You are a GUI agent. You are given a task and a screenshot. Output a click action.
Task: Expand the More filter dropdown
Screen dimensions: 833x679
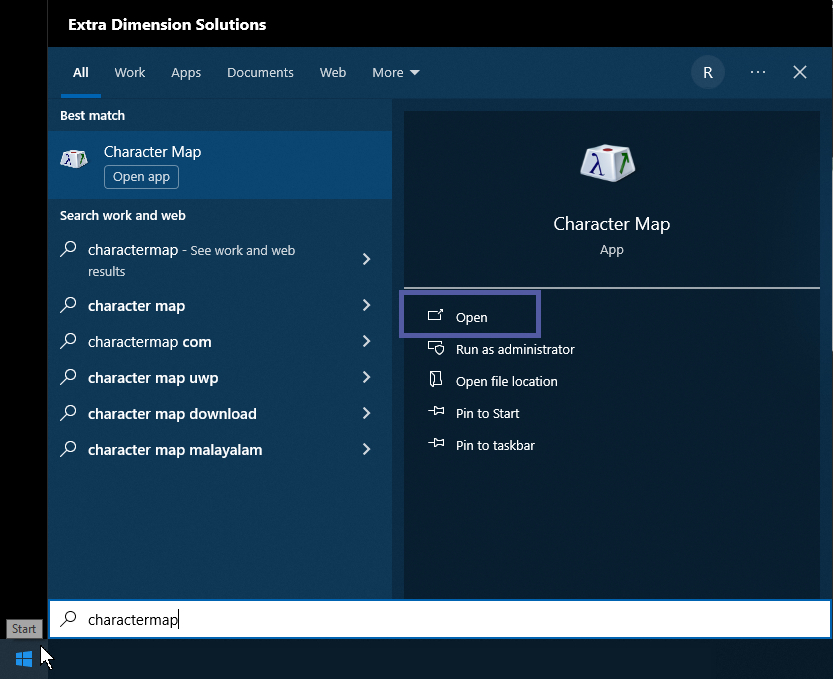point(395,73)
